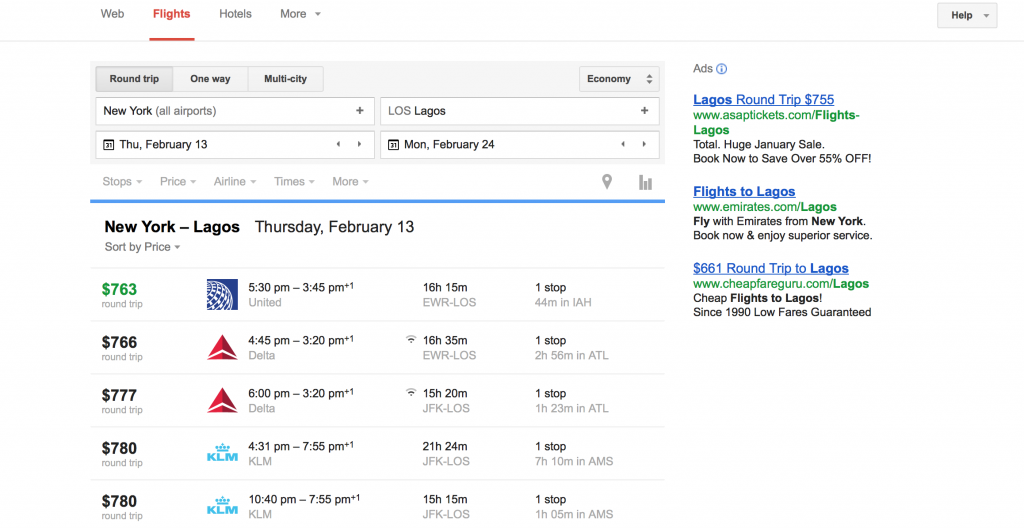
Task: Add another destination with LOS Lagos plus icon
Action: (645, 110)
